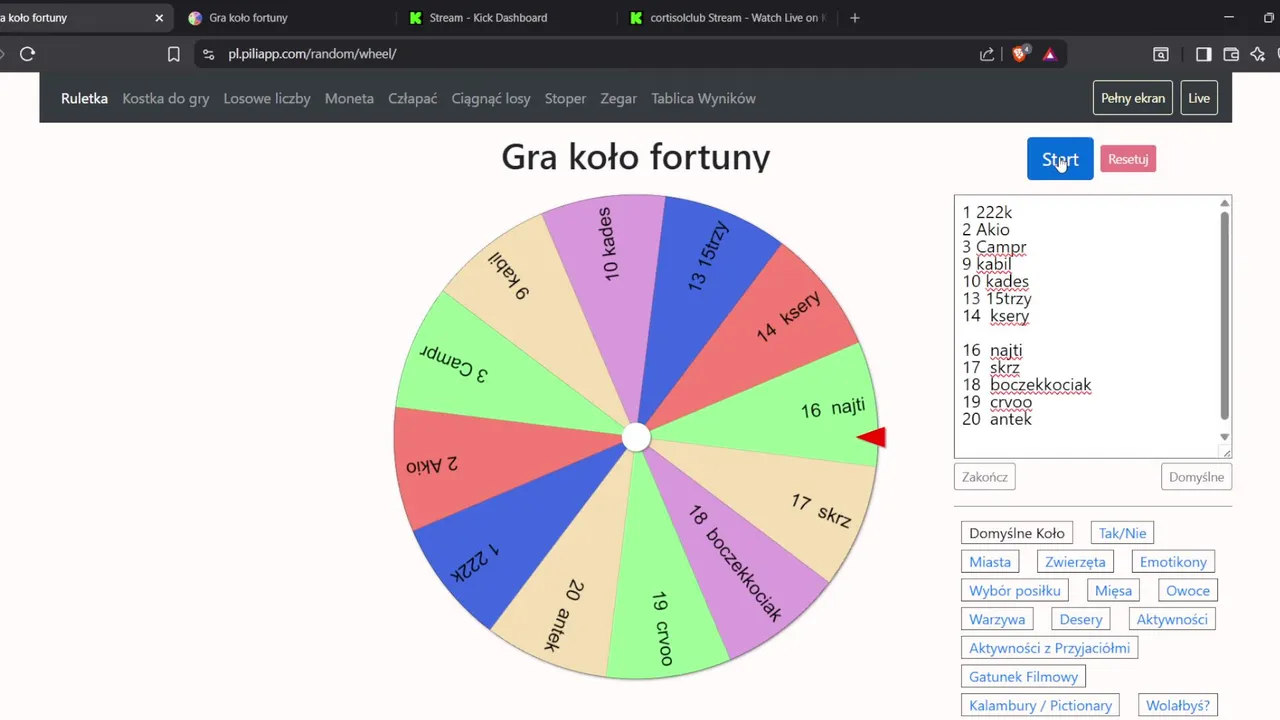Pick the Warzywa preset
The height and width of the screenshot is (720, 1280).
[997, 619]
